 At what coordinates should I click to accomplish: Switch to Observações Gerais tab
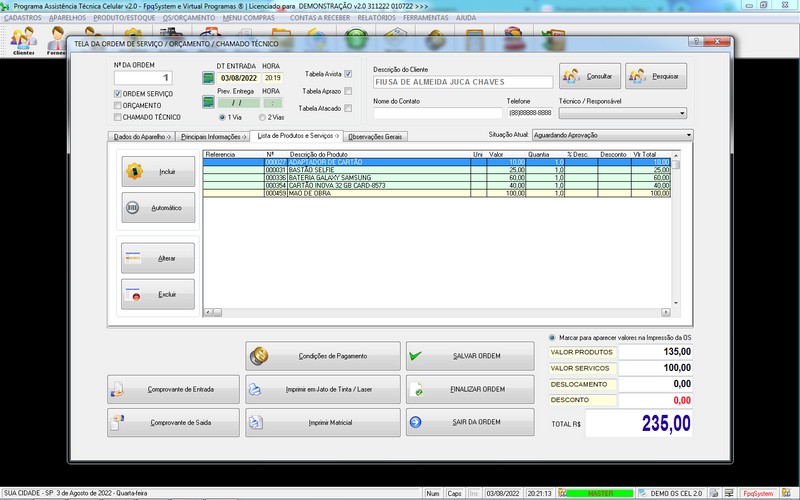pyautogui.click(x=375, y=137)
